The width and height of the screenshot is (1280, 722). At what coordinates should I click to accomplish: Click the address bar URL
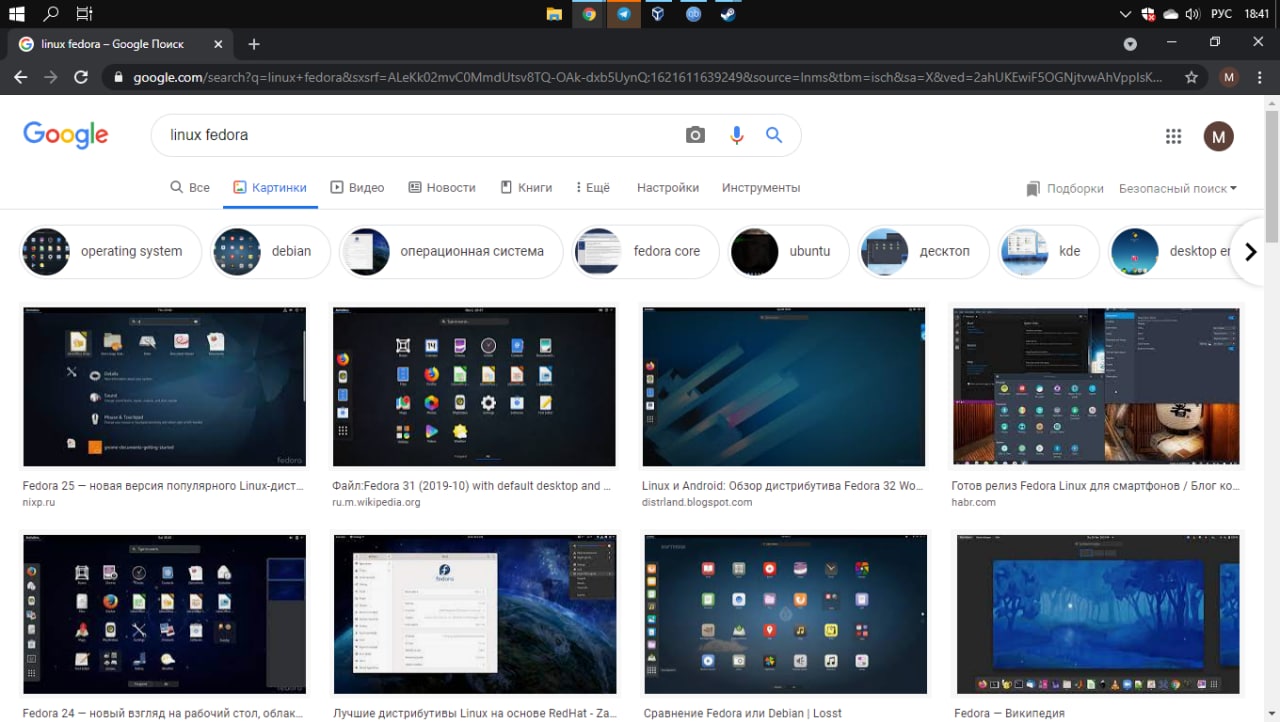point(648,77)
